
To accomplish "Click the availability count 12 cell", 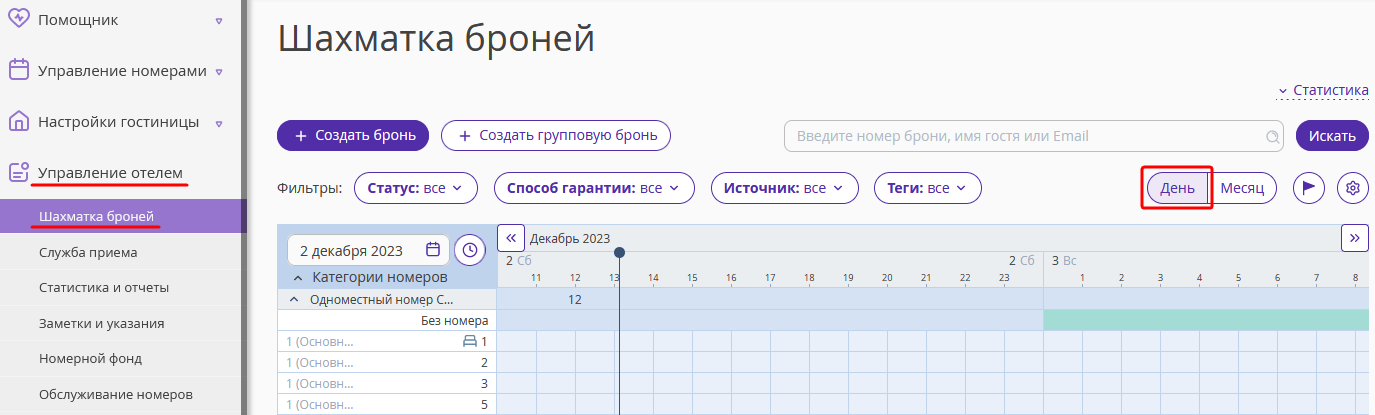I will pyautogui.click(x=575, y=299).
